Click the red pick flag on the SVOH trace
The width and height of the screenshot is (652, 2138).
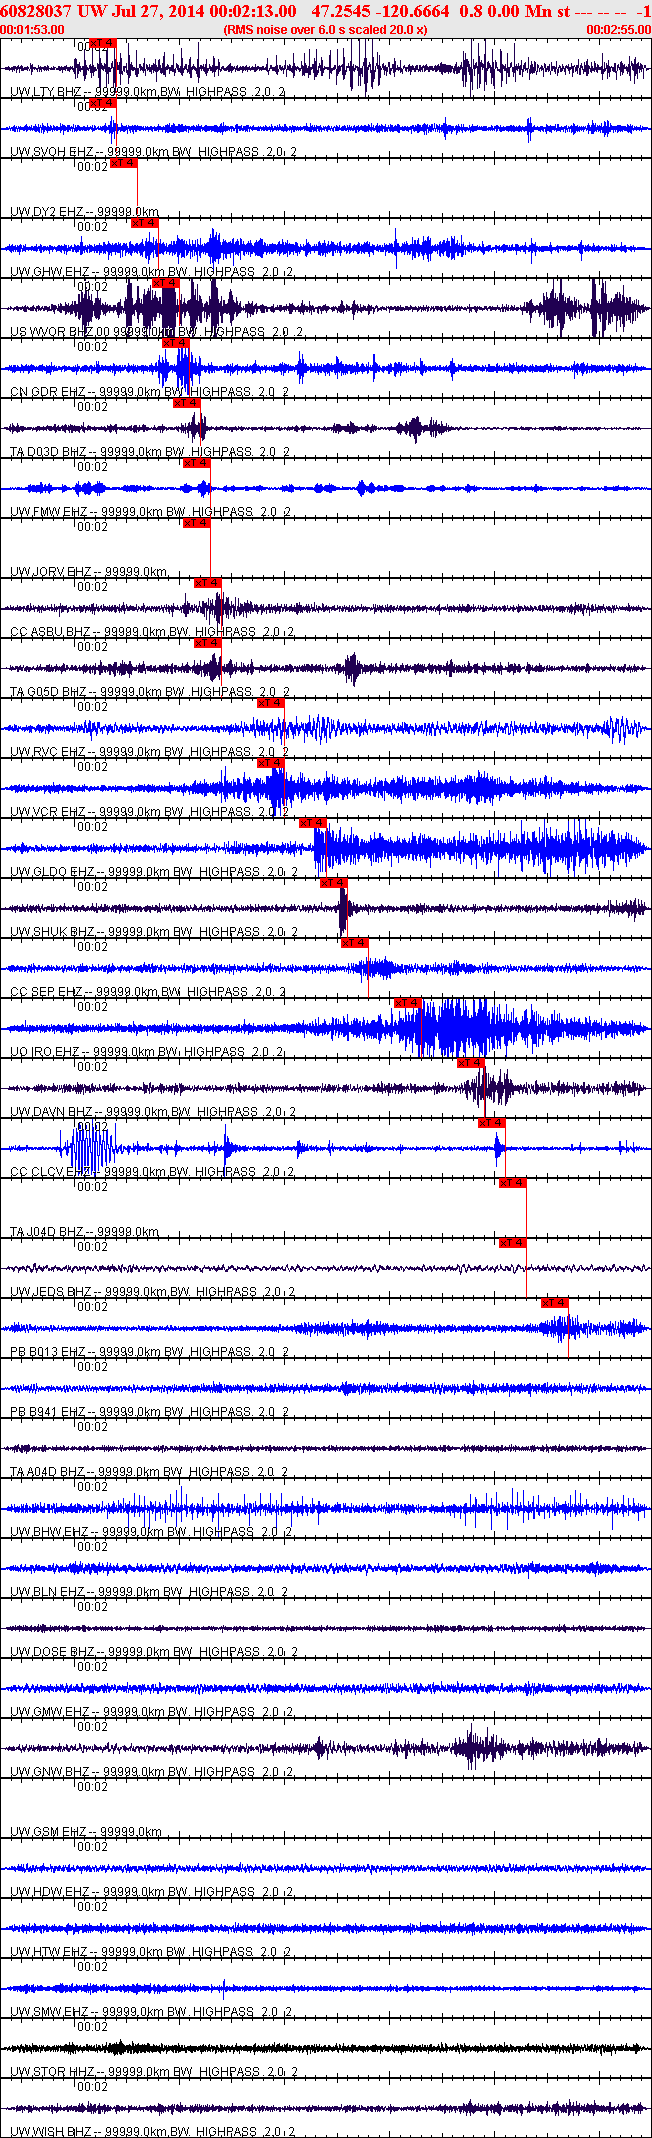103,103
